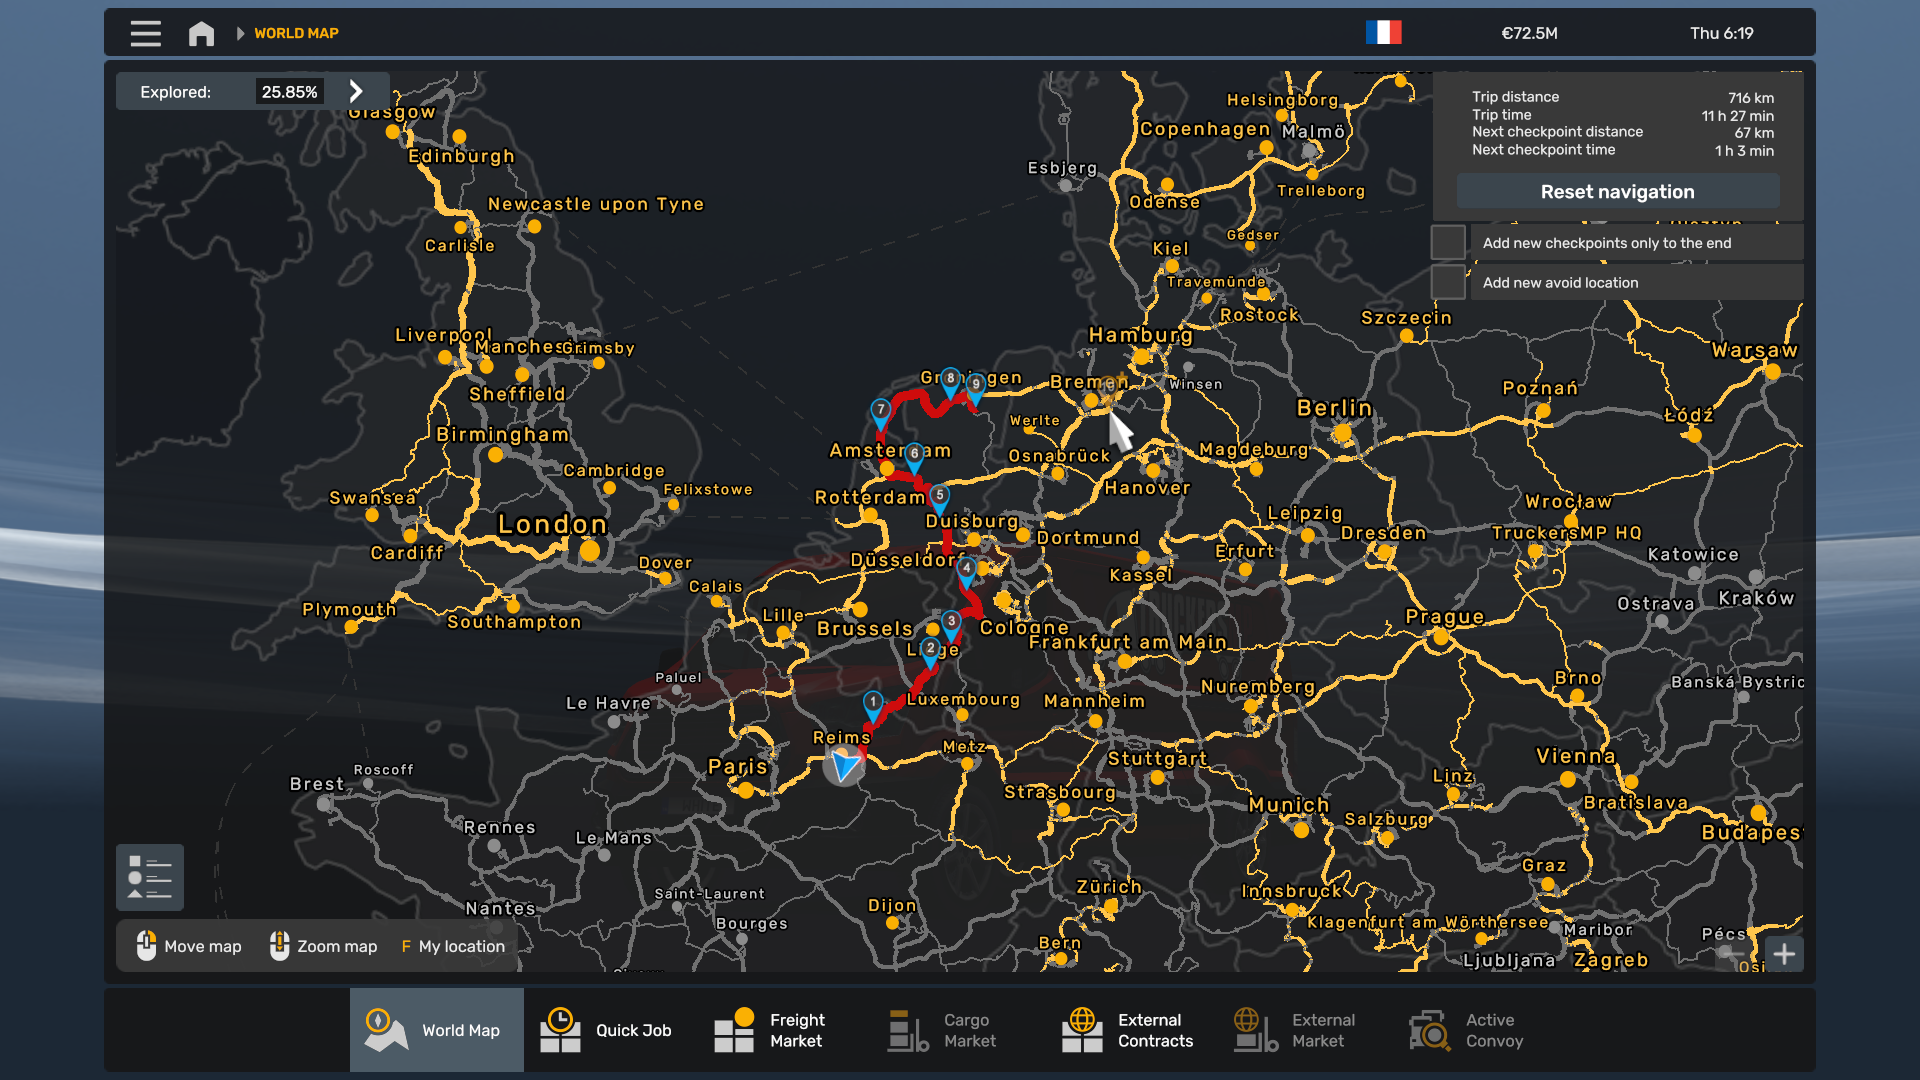Select route checkpoint marker 7

pos(880,412)
